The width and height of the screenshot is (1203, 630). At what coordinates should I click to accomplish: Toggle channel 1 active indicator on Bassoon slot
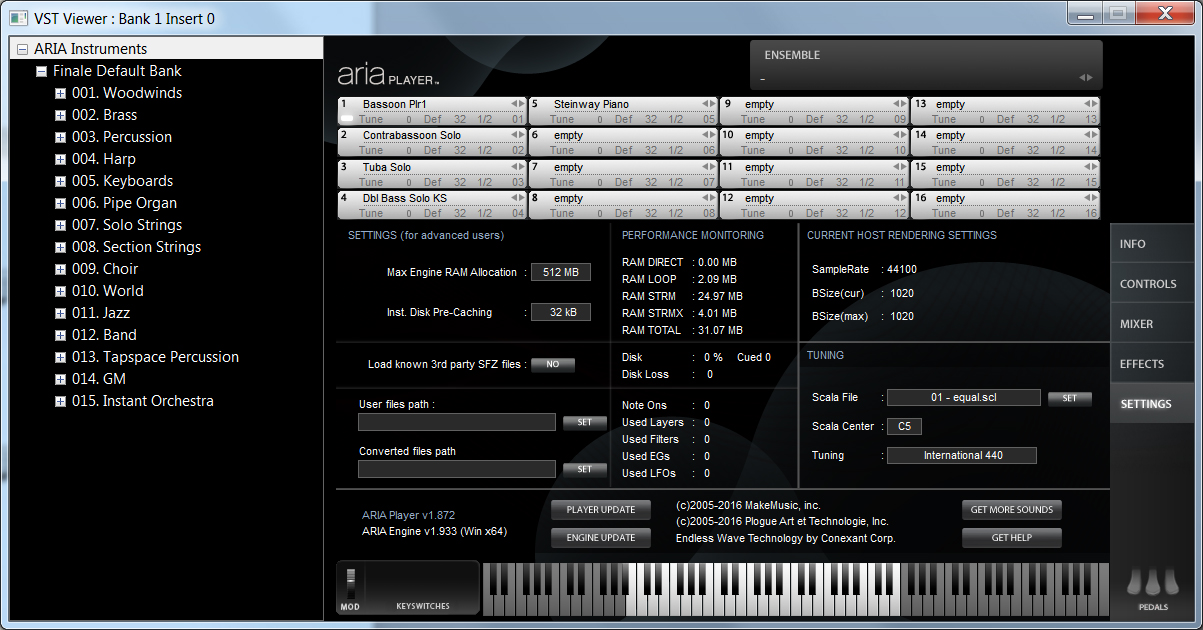coord(348,119)
